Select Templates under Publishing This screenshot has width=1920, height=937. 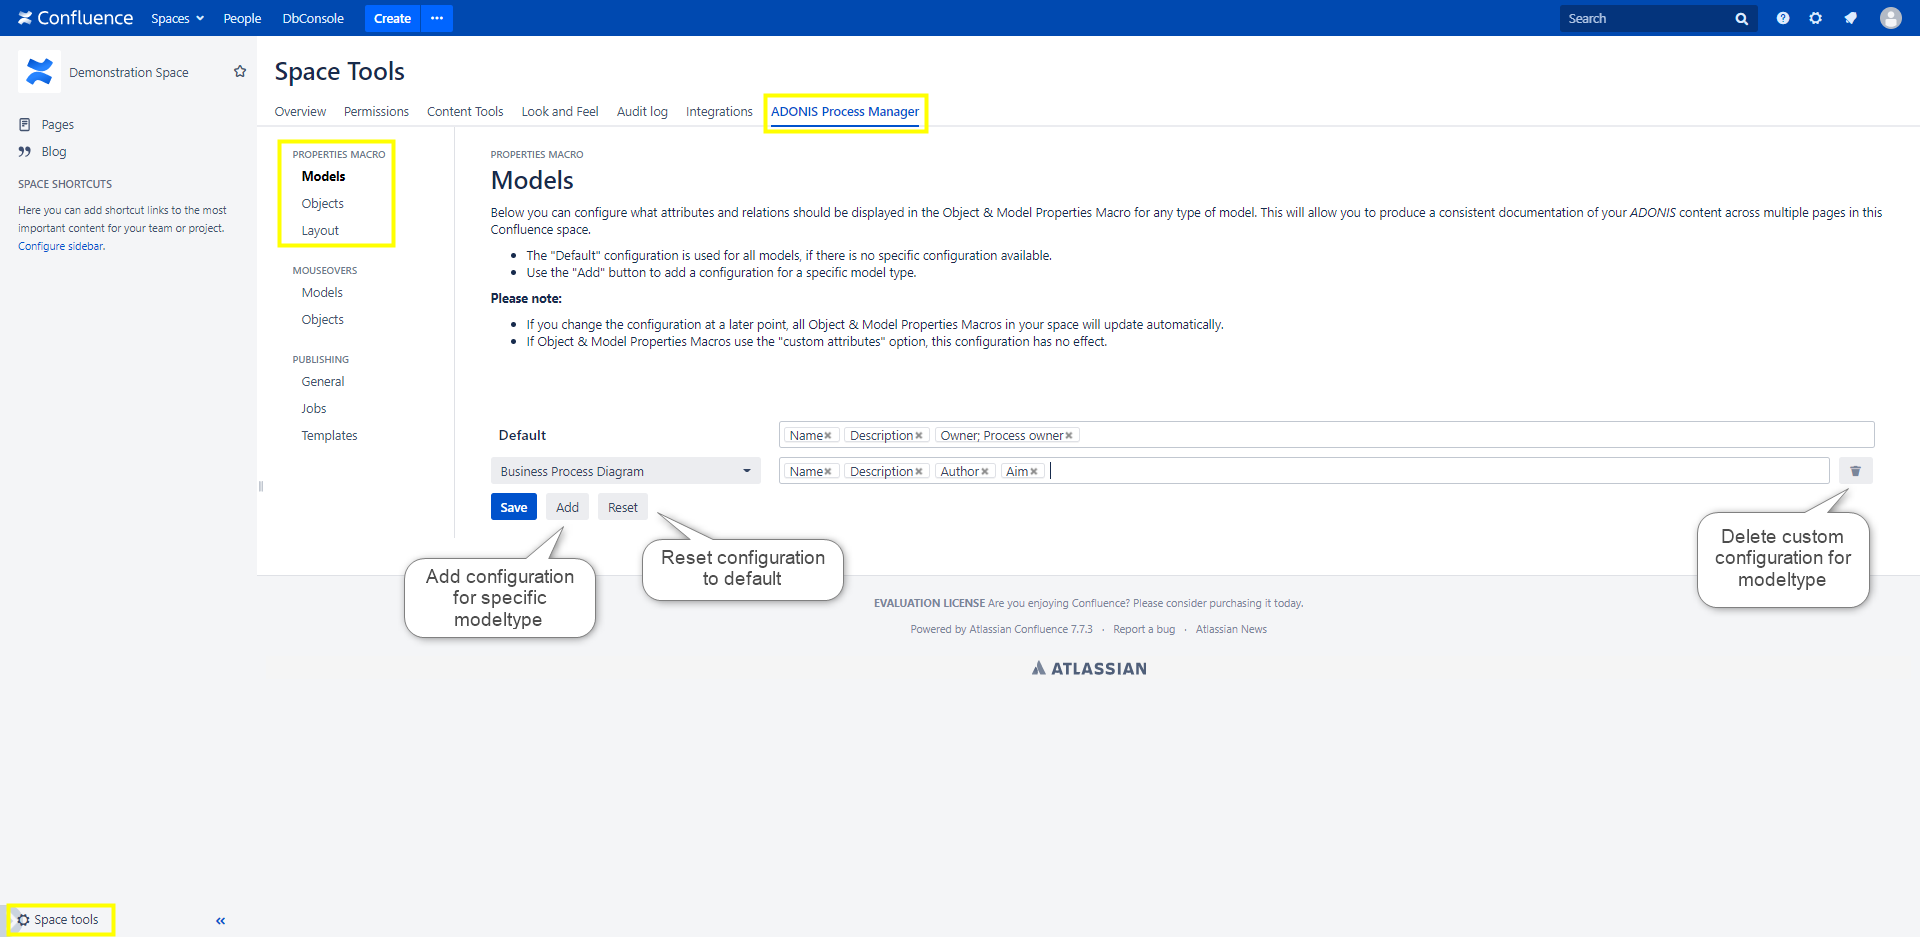329,435
